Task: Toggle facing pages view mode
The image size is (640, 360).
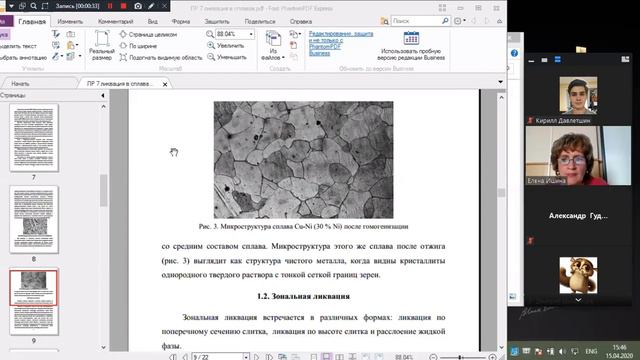Action: tap(340, 357)
